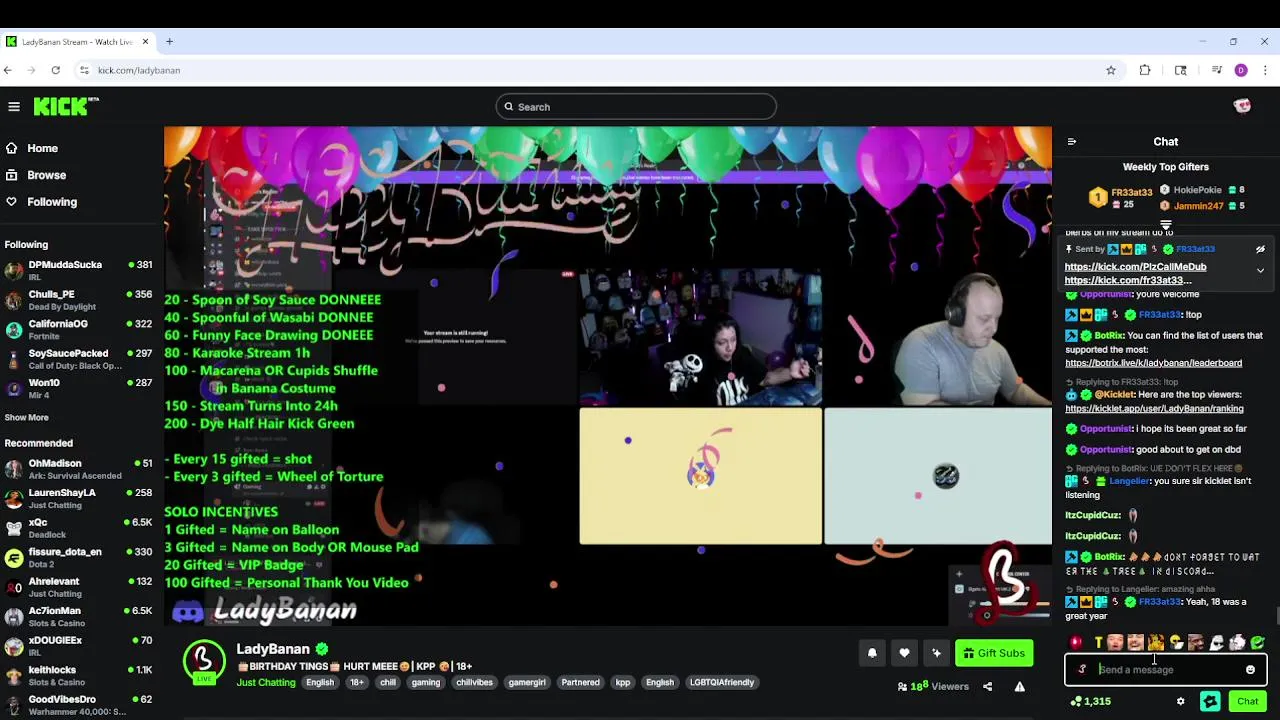Screen dimensions: 1280x720
Task: Collapse the Weekly Top Gifters handle
Action: (x=1166, y=225)
